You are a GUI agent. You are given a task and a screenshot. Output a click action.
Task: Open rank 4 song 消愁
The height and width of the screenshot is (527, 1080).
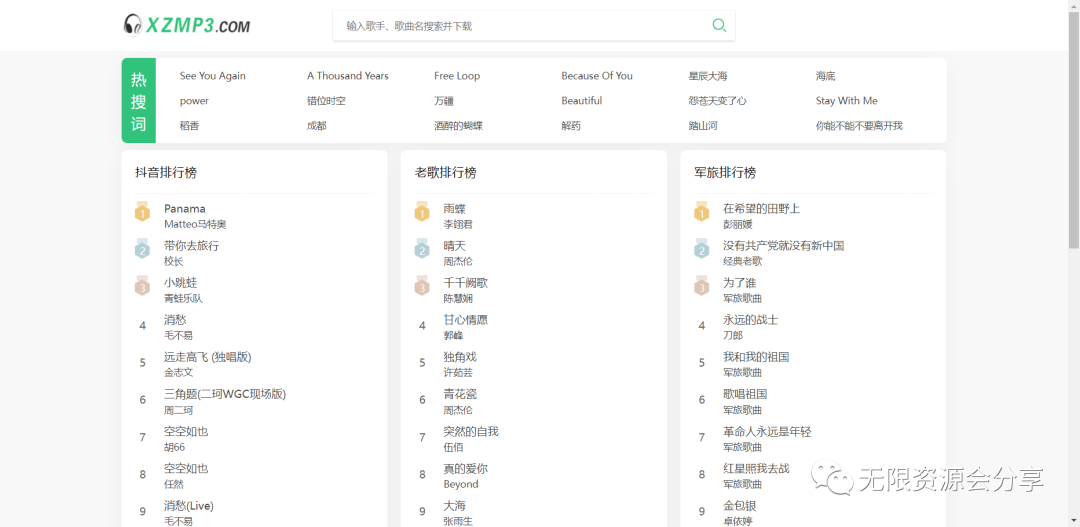point(175,320)
